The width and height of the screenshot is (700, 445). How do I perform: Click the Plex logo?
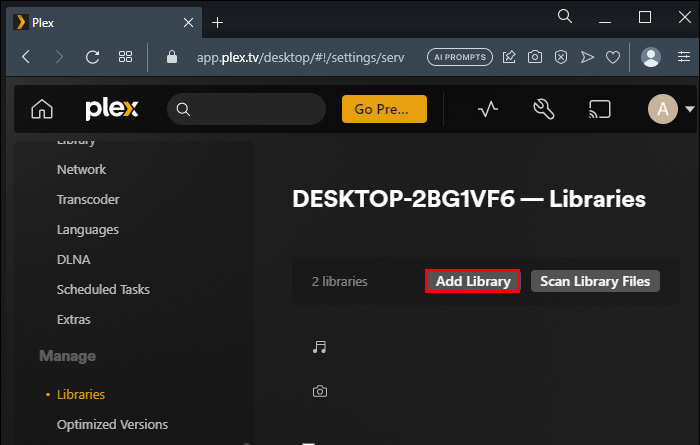coord(112,109)
